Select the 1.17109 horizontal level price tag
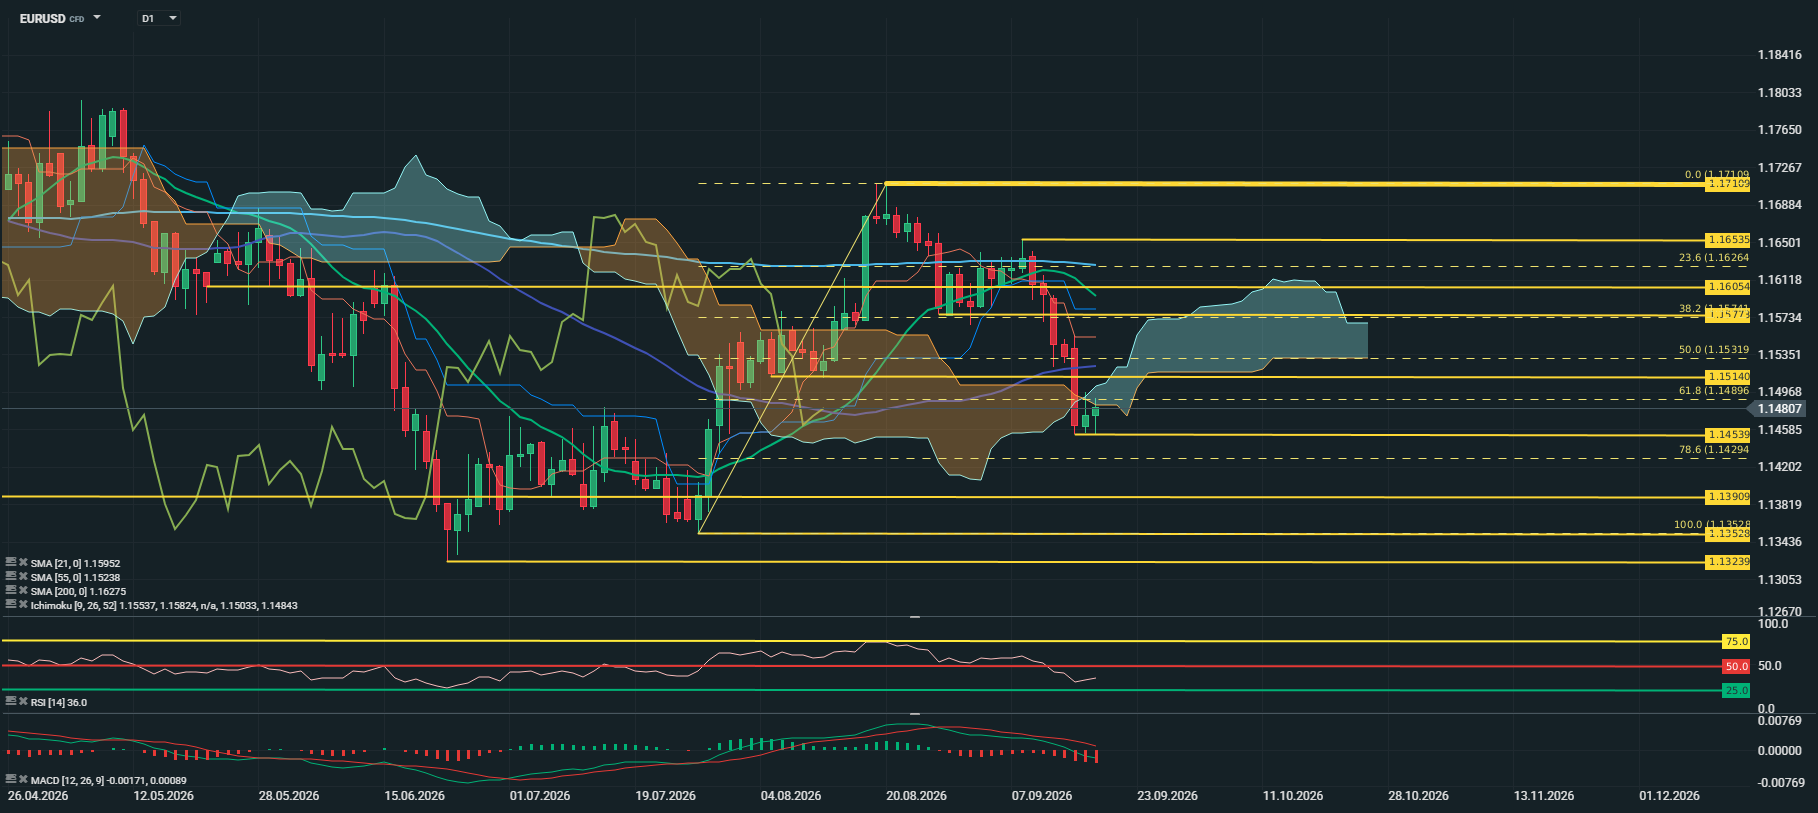The width and height of the screenshot is (1818, 813). coord(1728,184)
